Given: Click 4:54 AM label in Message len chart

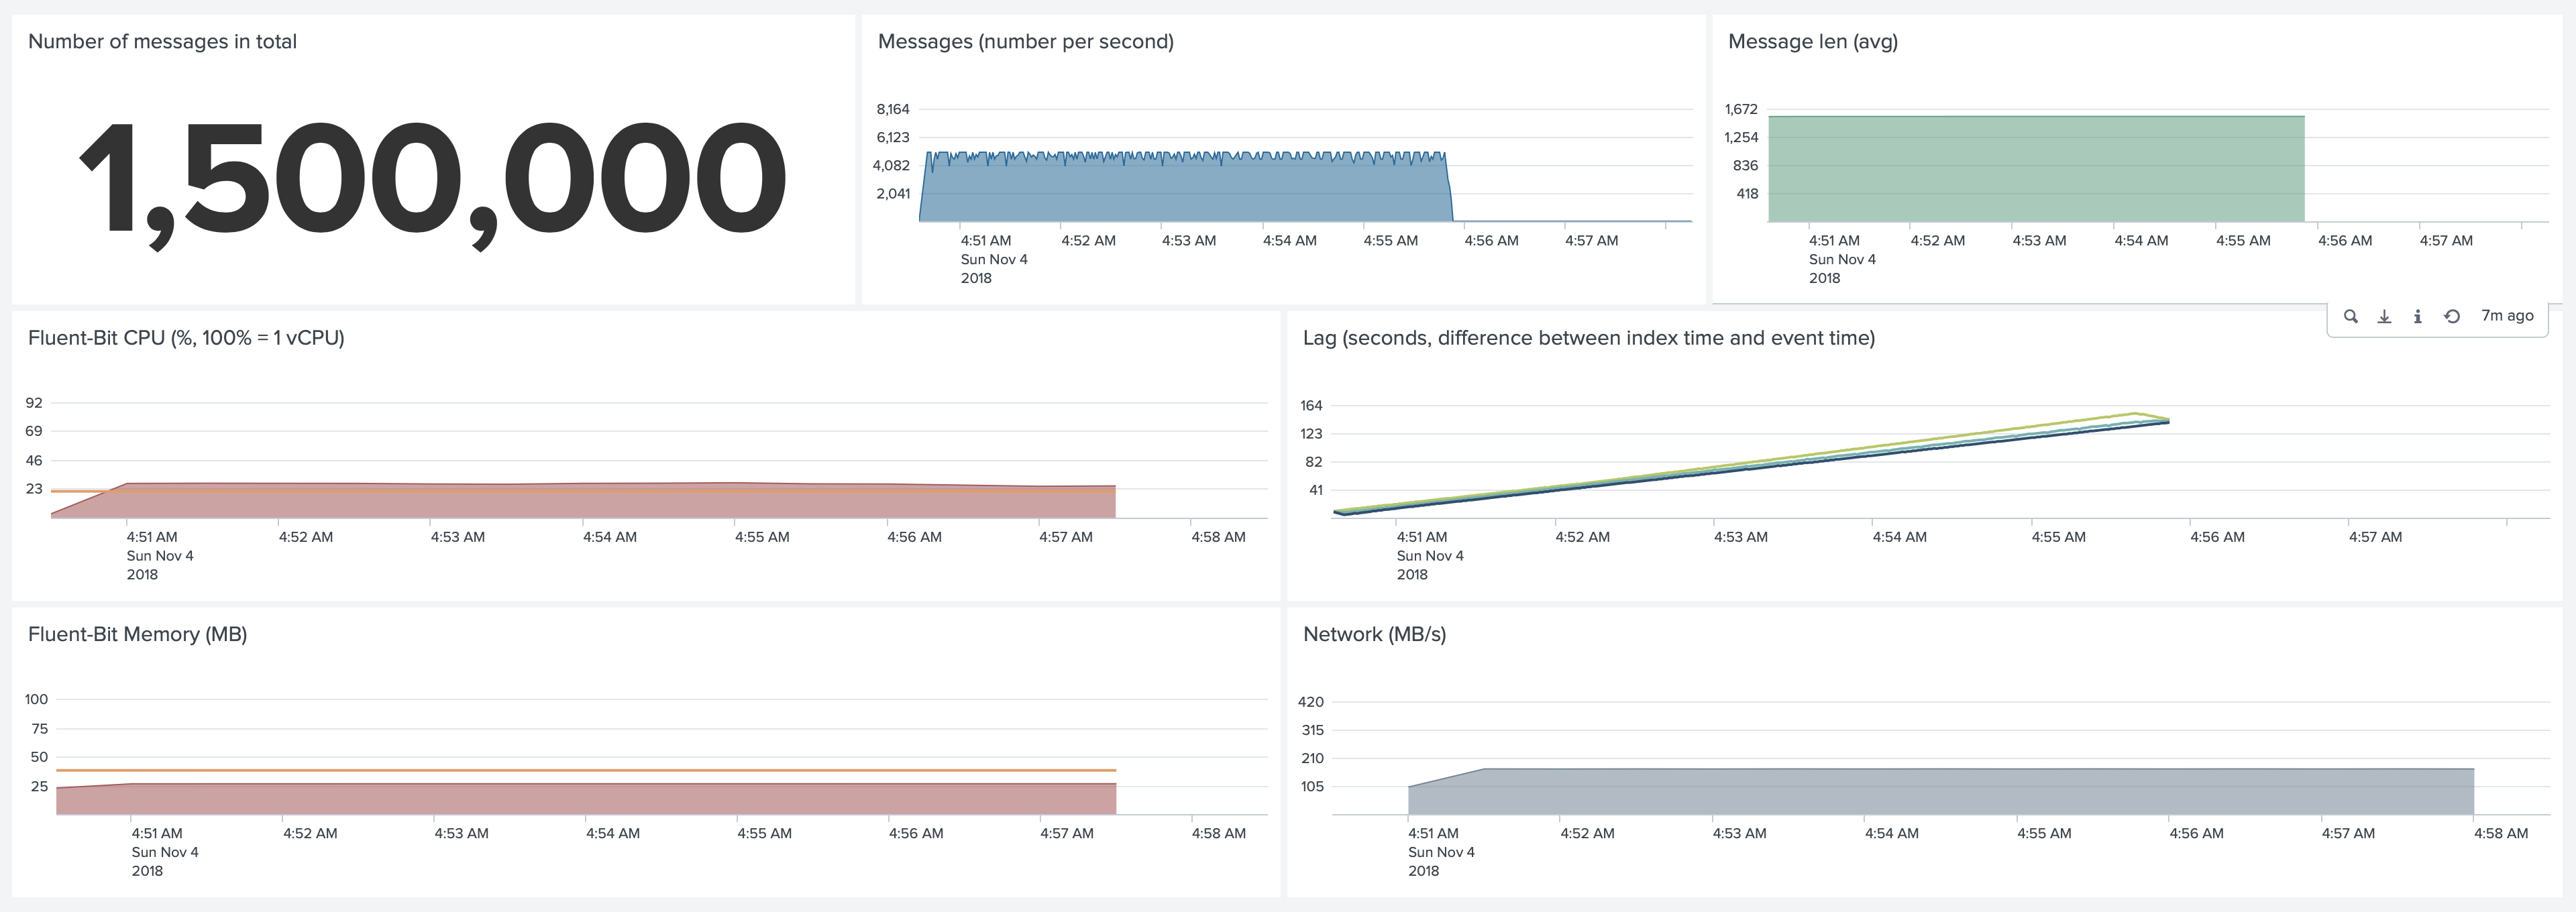Looking at the screenshot, I should 2141,241.
